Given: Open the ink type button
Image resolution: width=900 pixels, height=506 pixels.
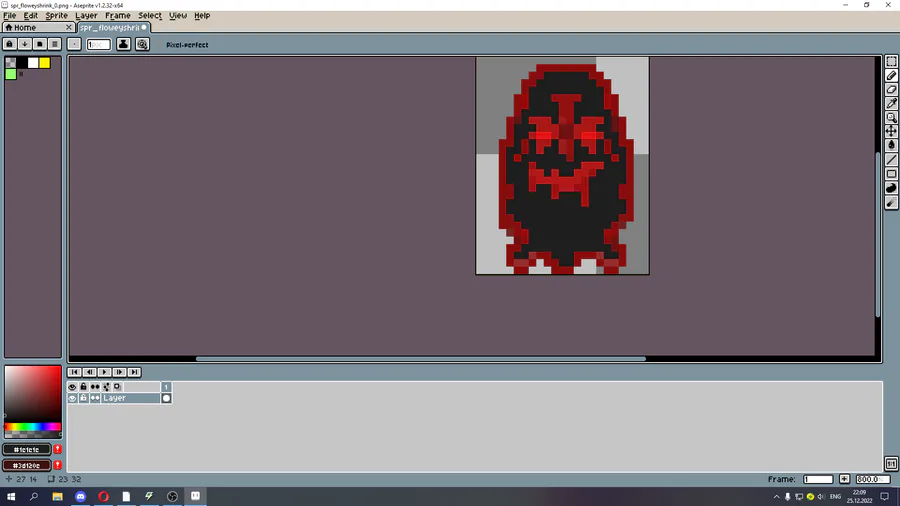Looking at the screenshot, I should coord(123,44).
